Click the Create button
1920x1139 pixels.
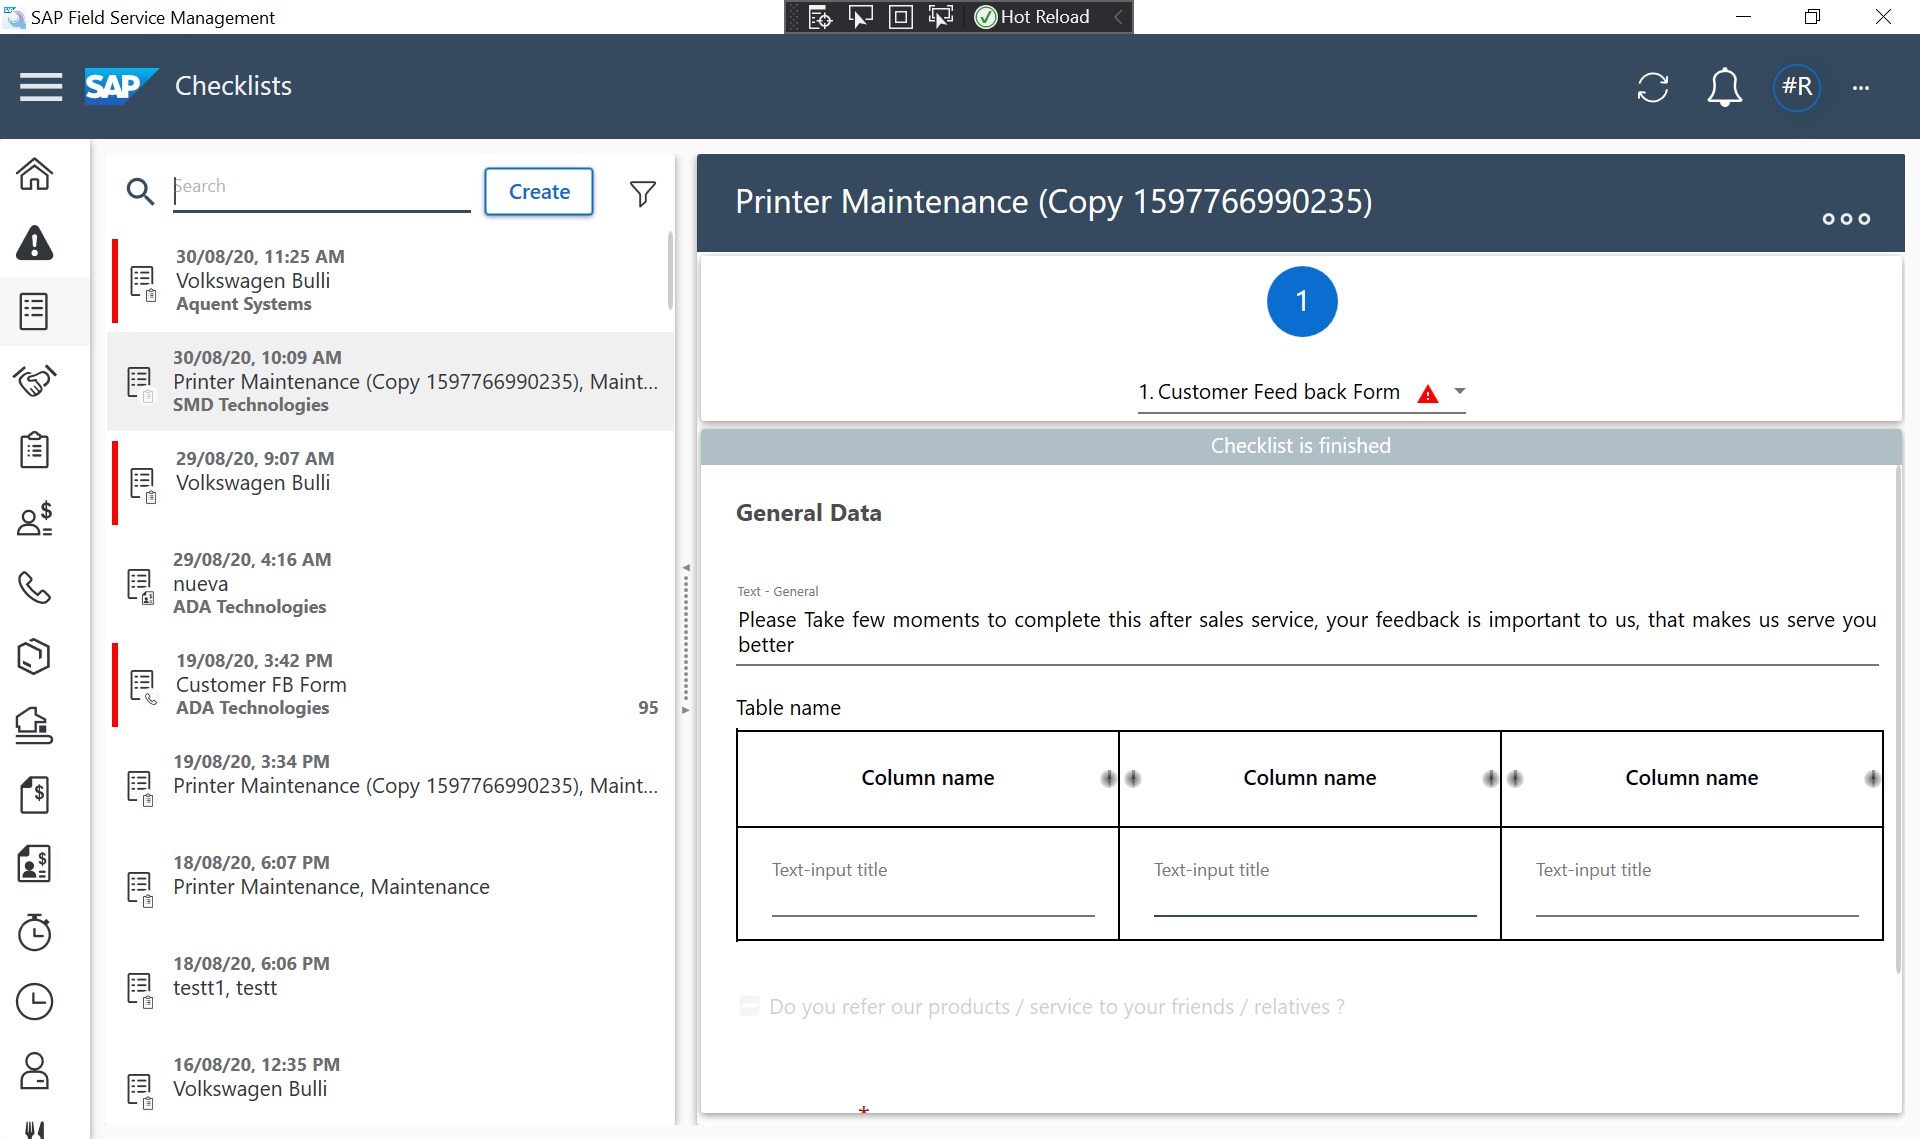(x=539, y=192)
